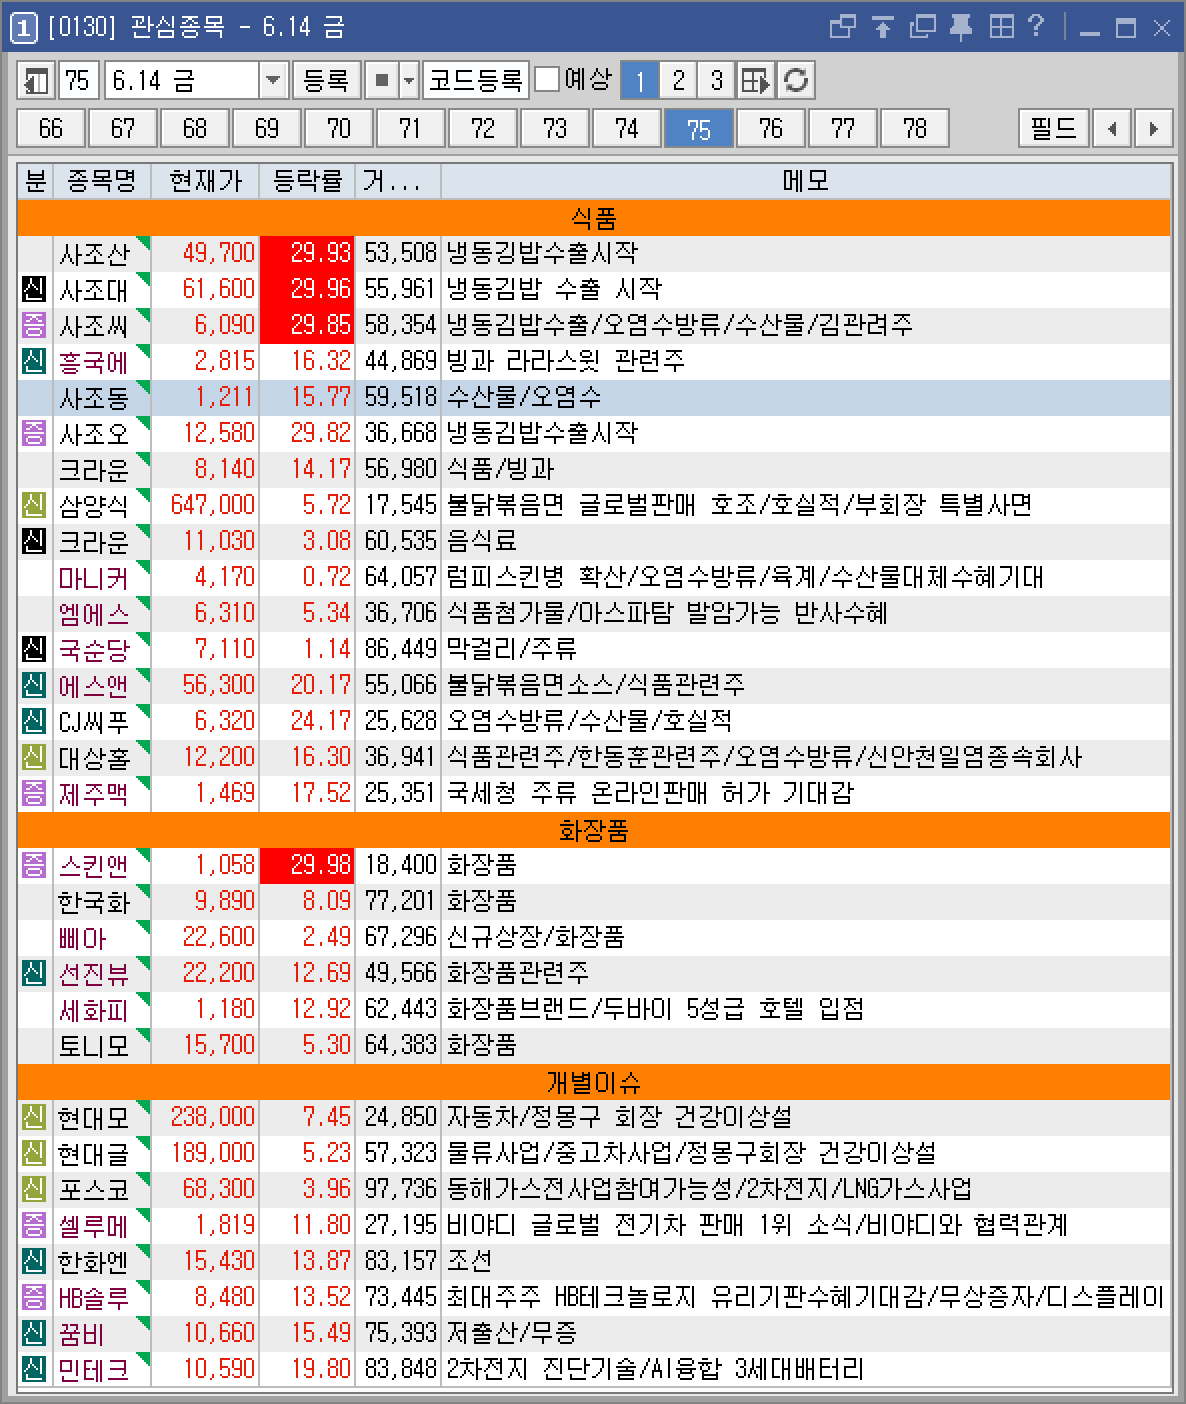Show earlier group tabs with the left arrow
The height and width of the screenshot is (1404, 1186).
click(x=1112, y=128)
